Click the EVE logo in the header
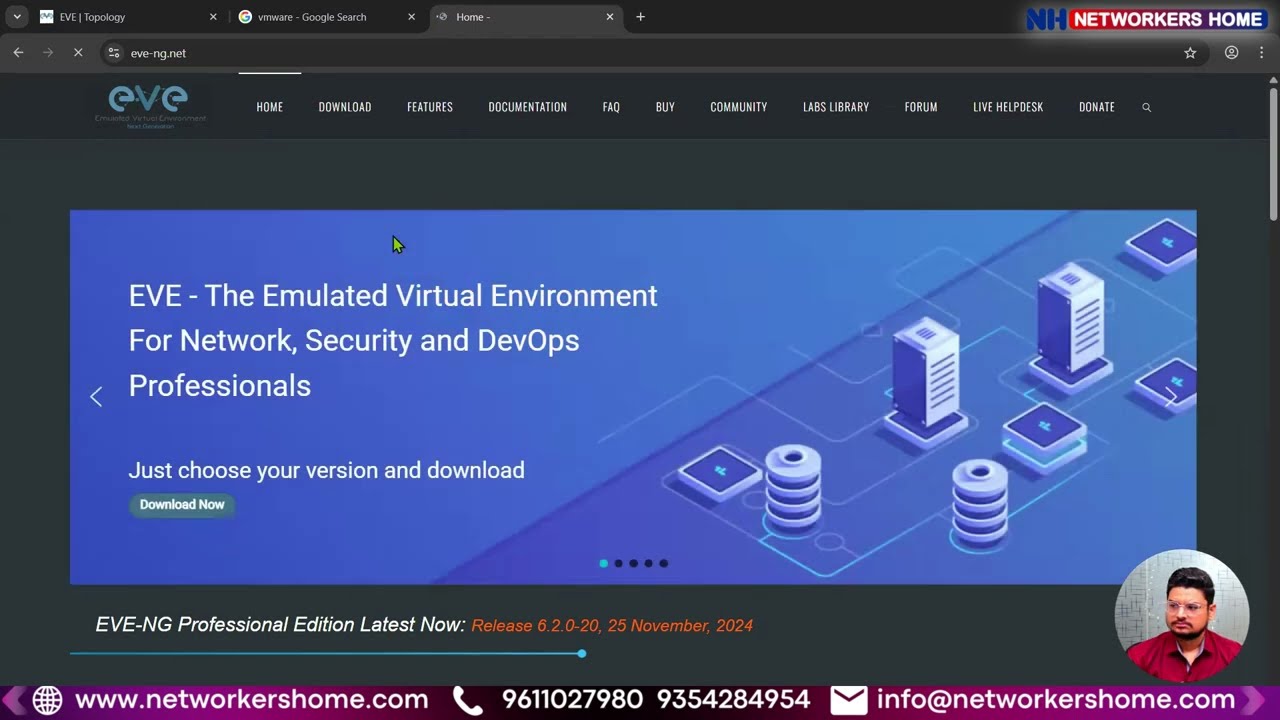This screenshot has height=720, width=1280. (150, 106)
